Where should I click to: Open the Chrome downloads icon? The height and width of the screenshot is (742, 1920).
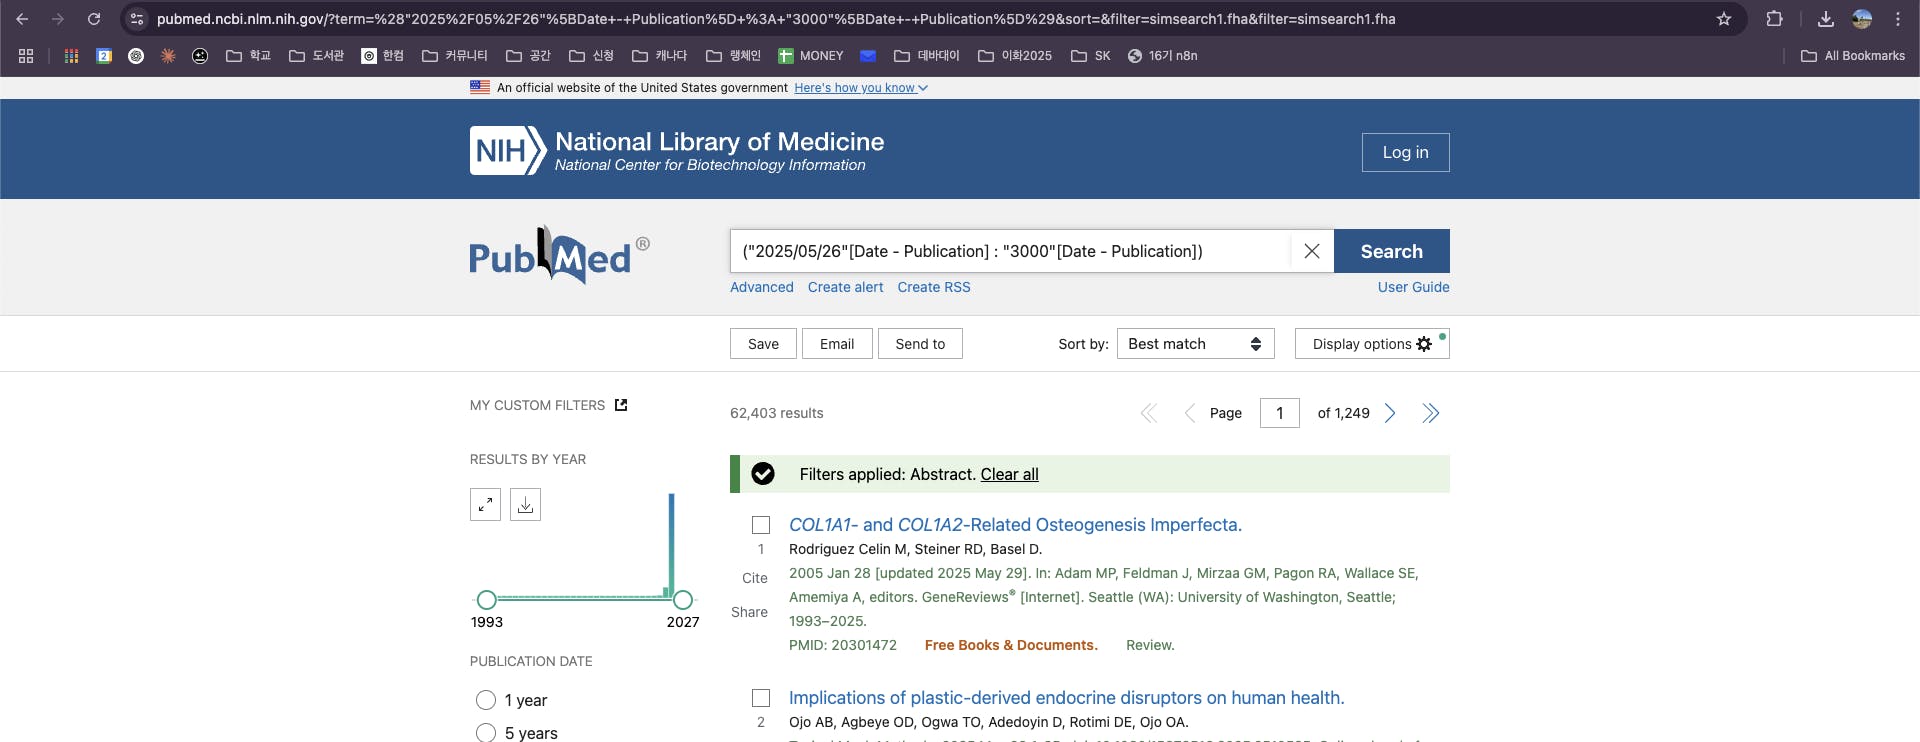click(1825, 19)
